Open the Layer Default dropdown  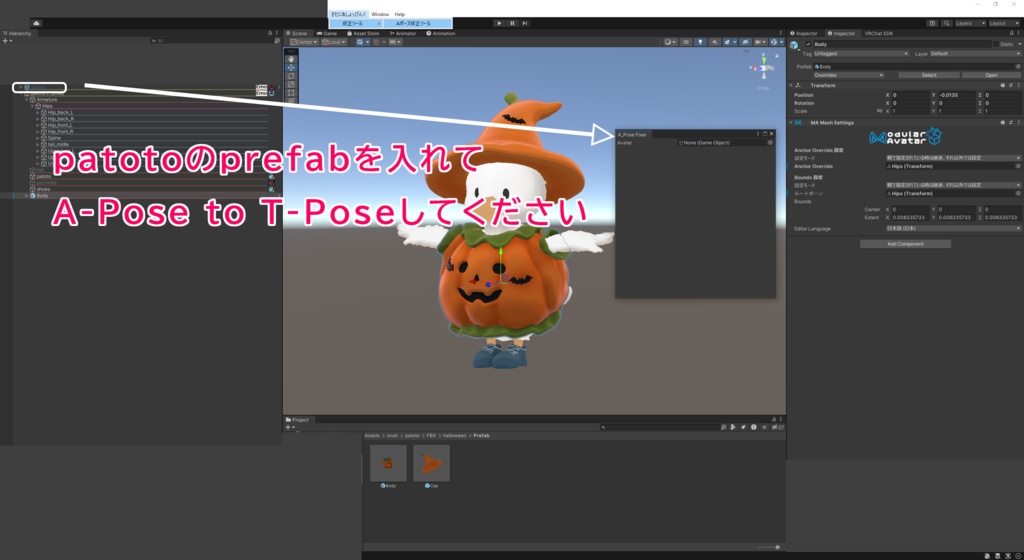(x=974, y=54)
